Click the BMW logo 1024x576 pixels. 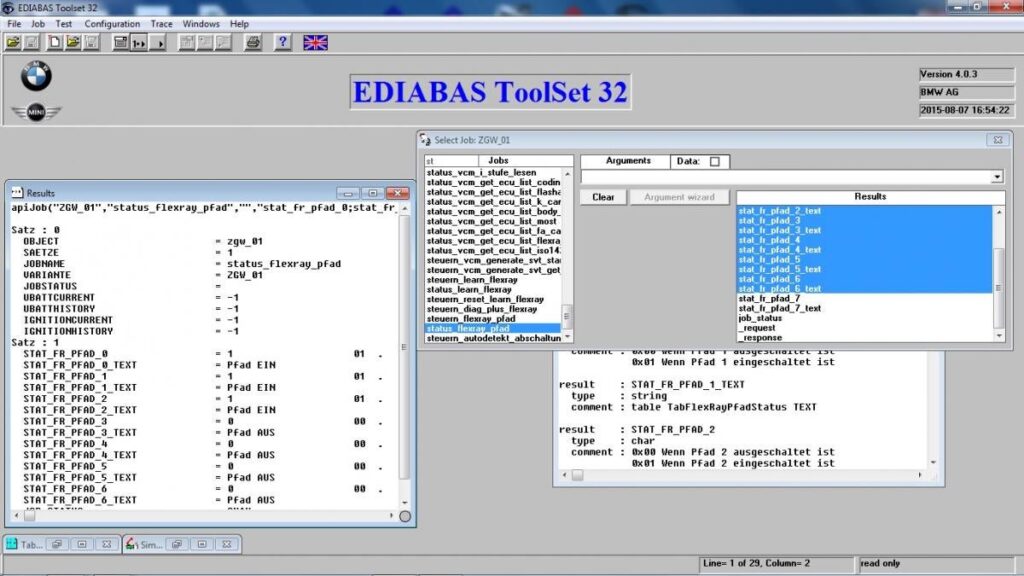coord(36,76)
